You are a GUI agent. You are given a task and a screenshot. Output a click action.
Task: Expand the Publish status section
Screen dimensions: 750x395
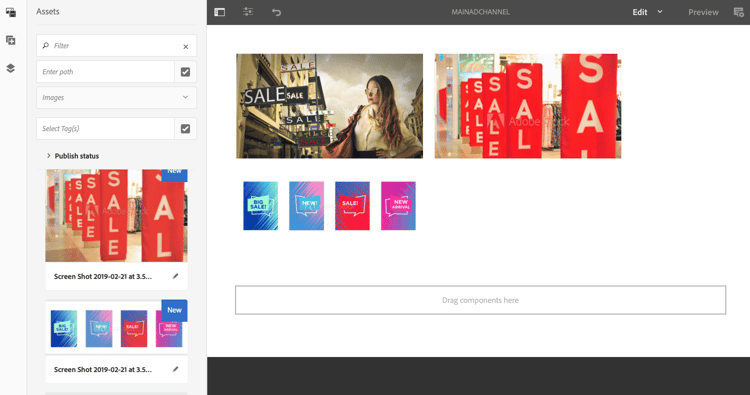(x=73, y=156)
